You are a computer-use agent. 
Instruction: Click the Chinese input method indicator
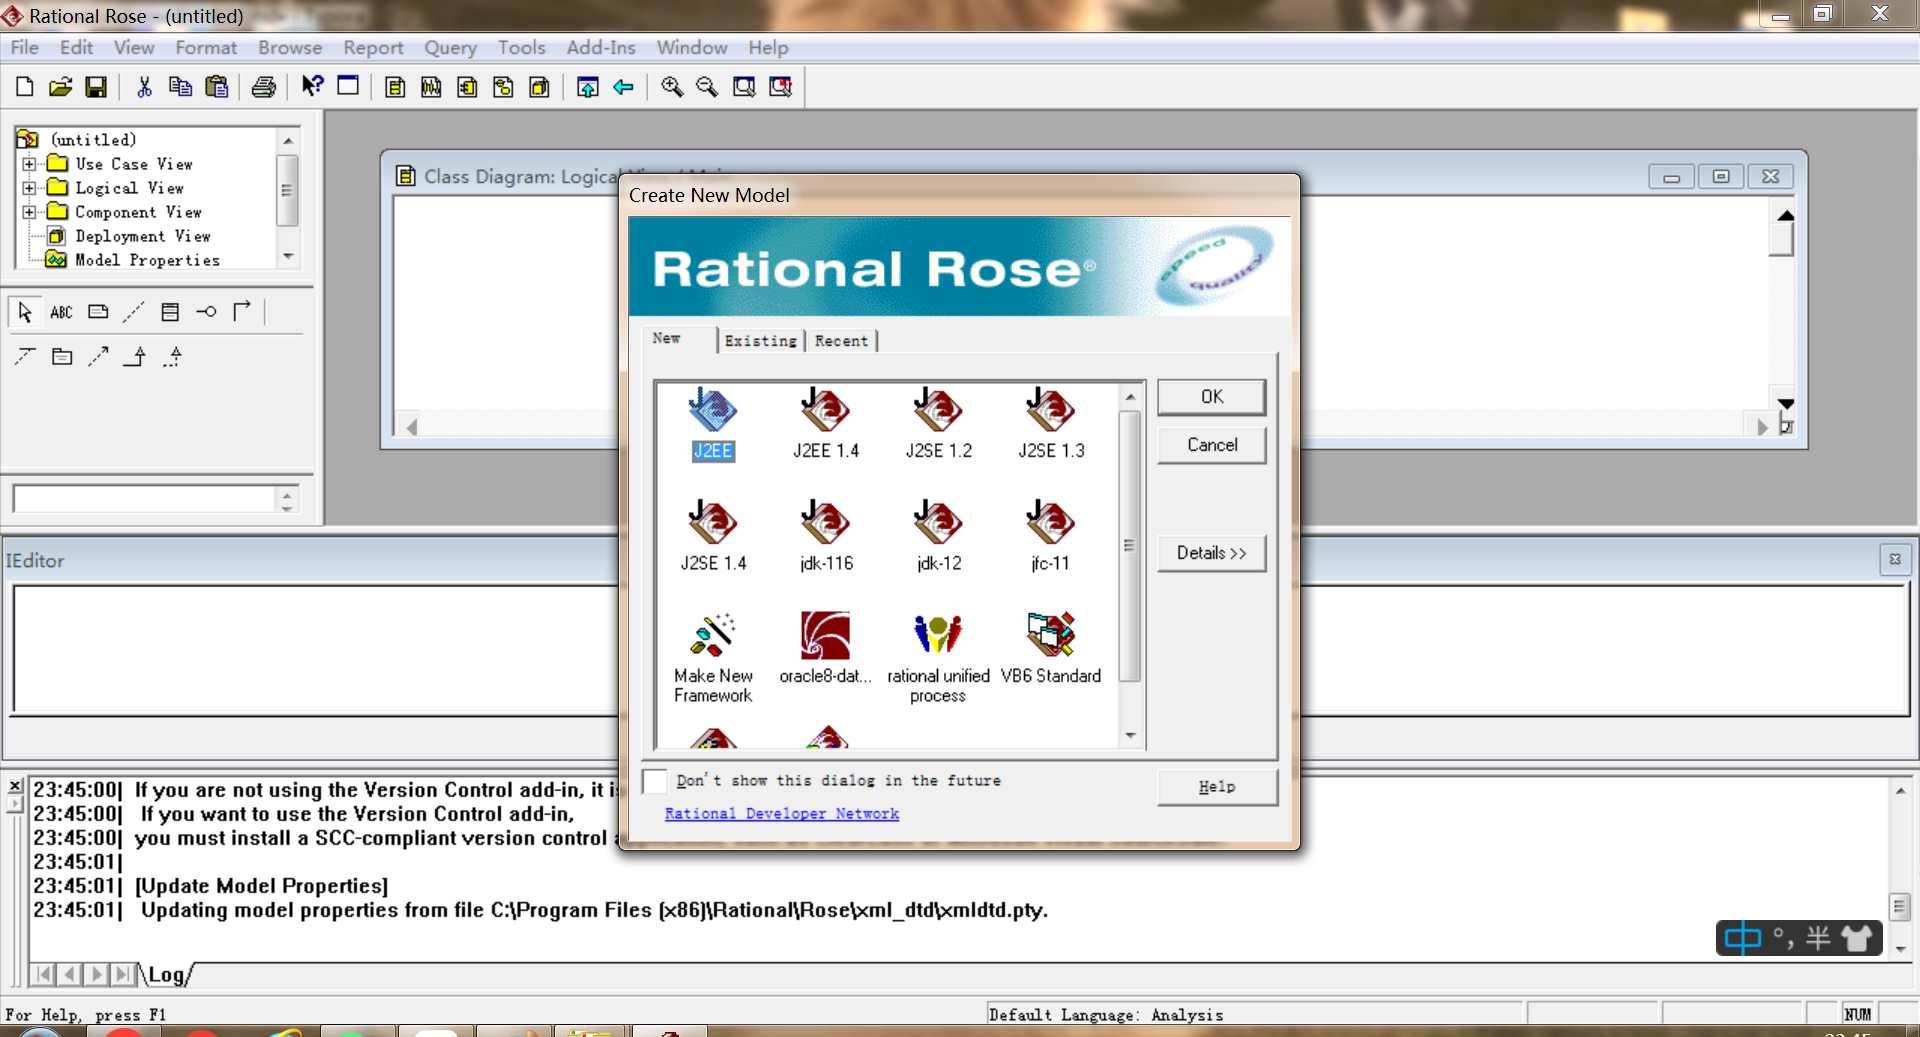[x=1742, y=939]
